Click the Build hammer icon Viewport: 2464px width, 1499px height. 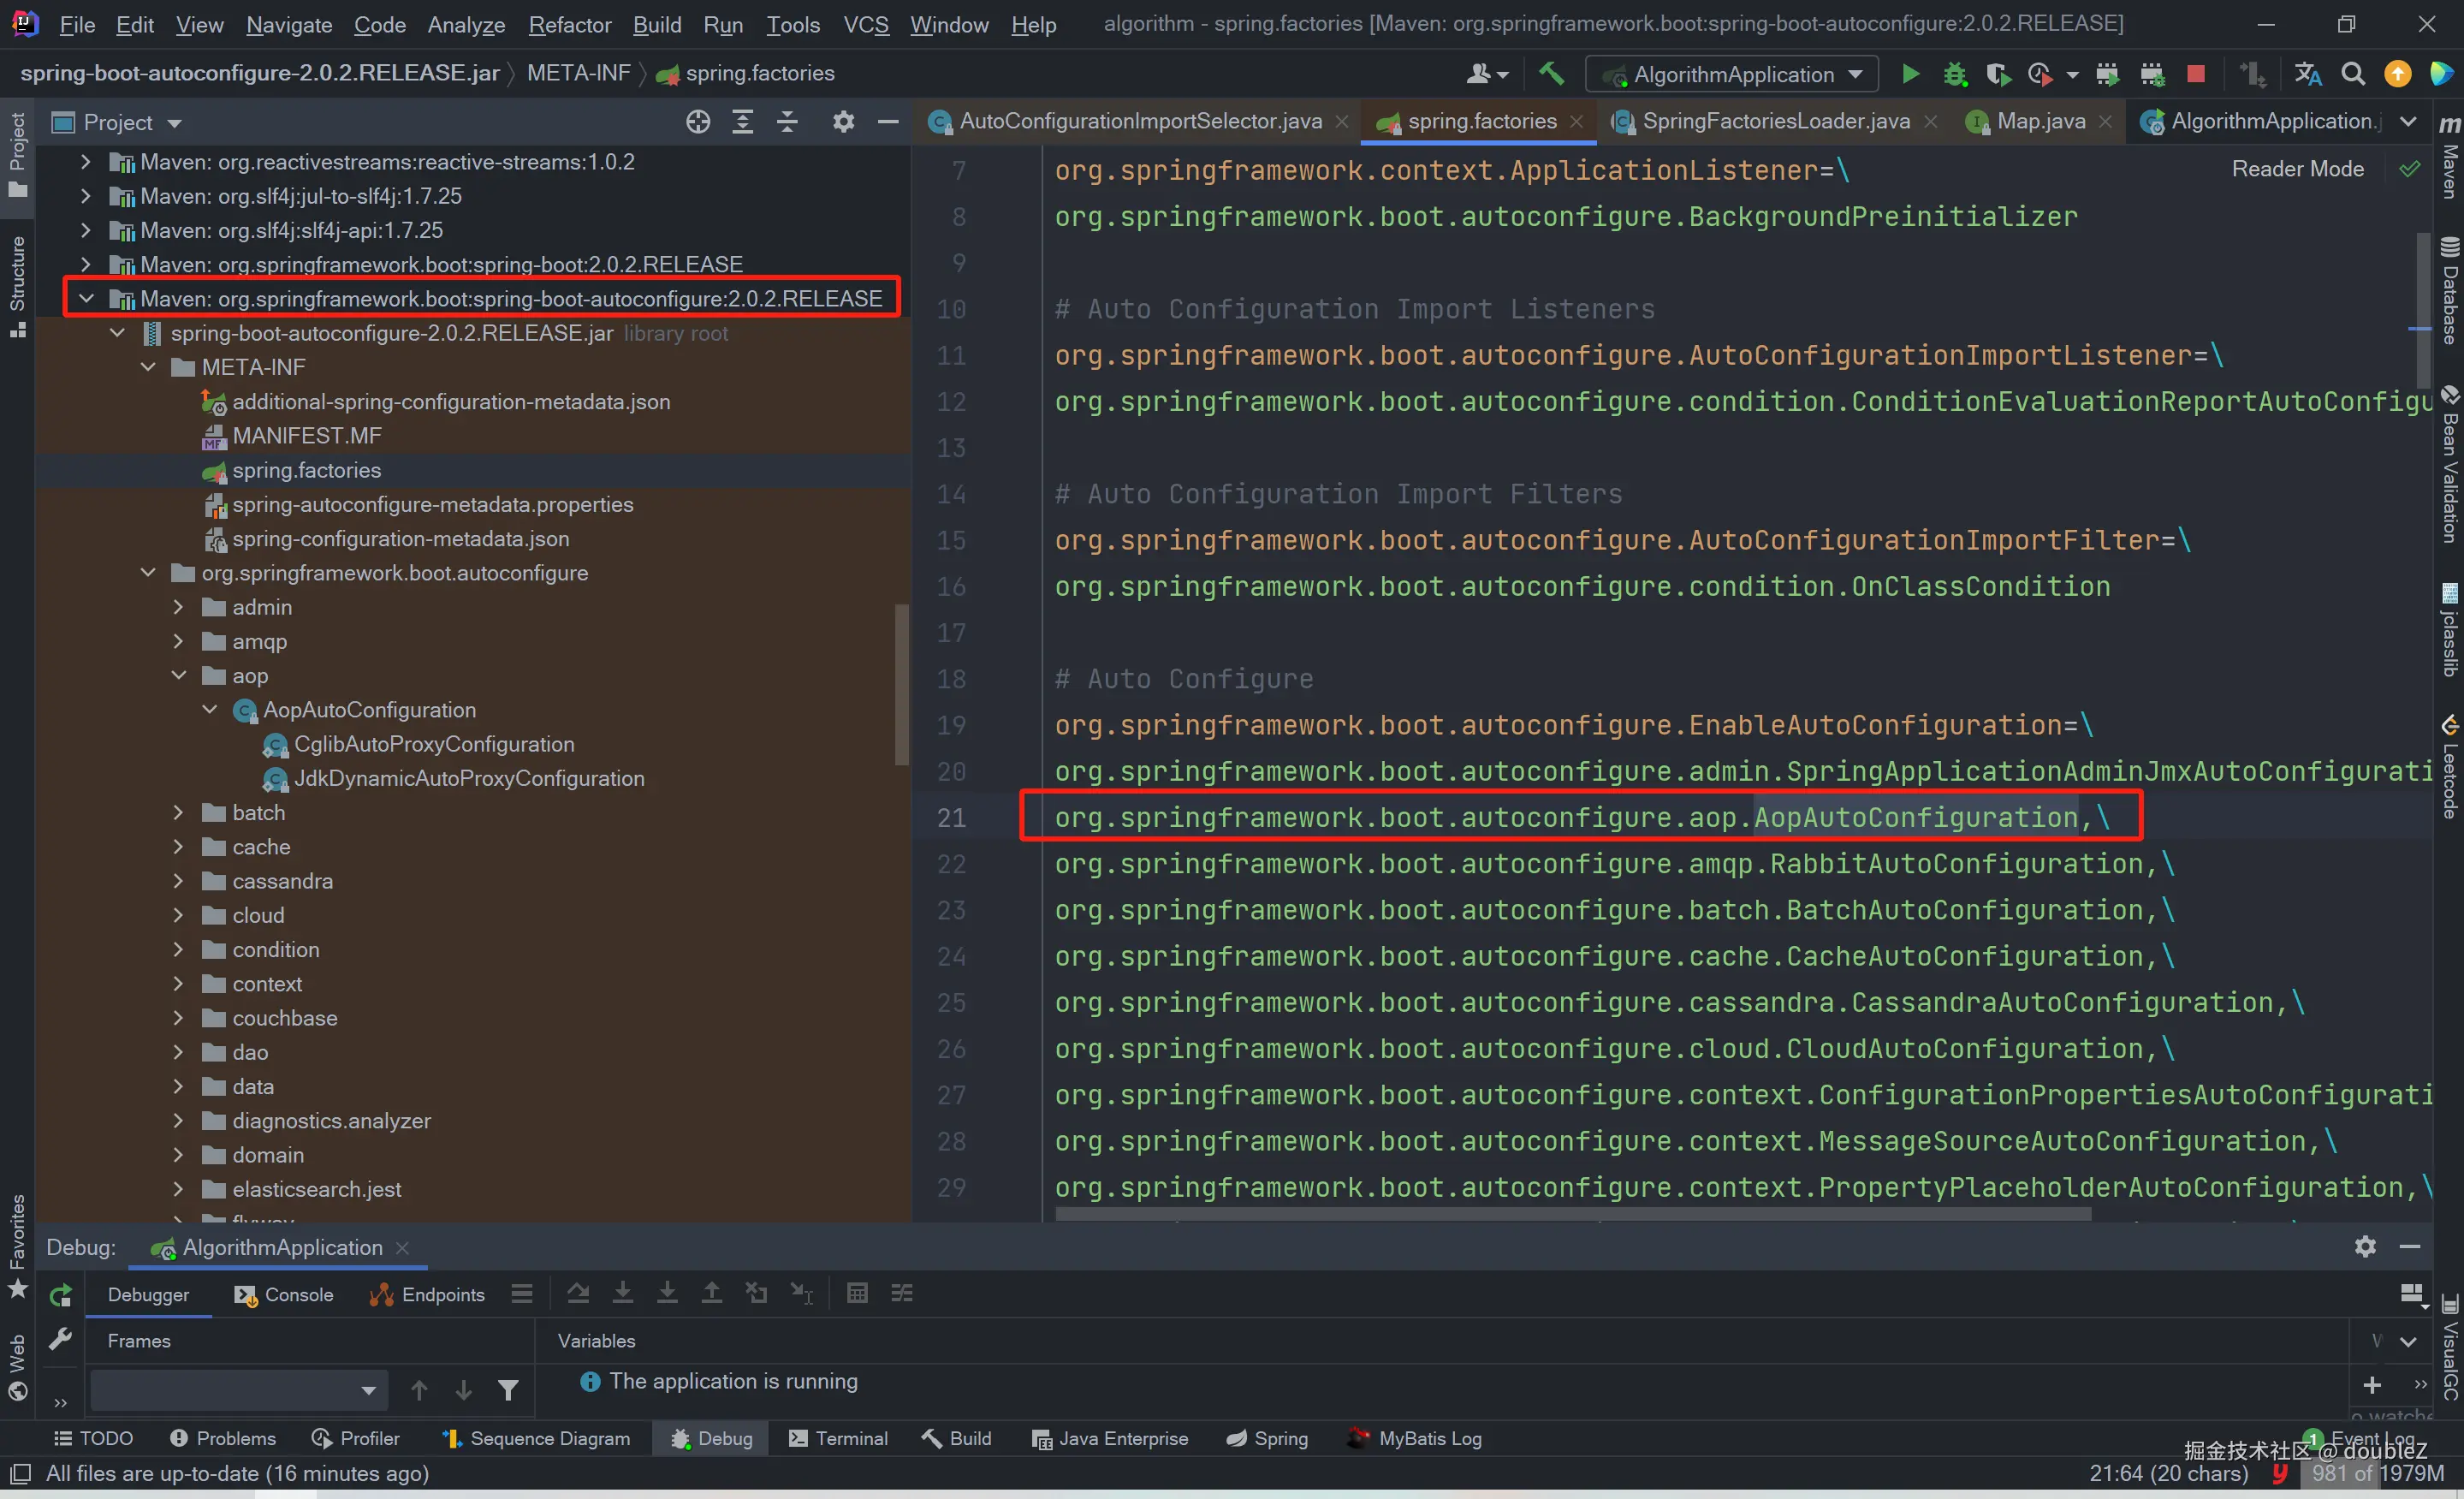1551,74
